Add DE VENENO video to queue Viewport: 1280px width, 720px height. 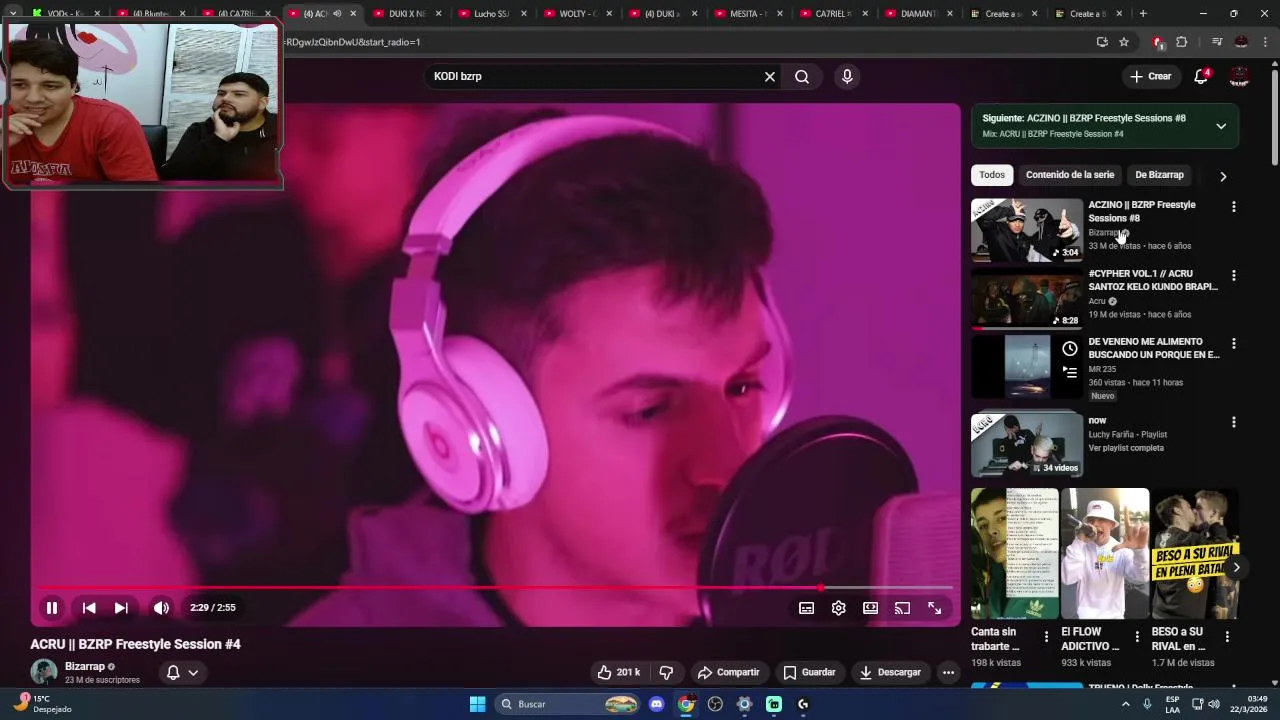click(x=1070, y=373)
